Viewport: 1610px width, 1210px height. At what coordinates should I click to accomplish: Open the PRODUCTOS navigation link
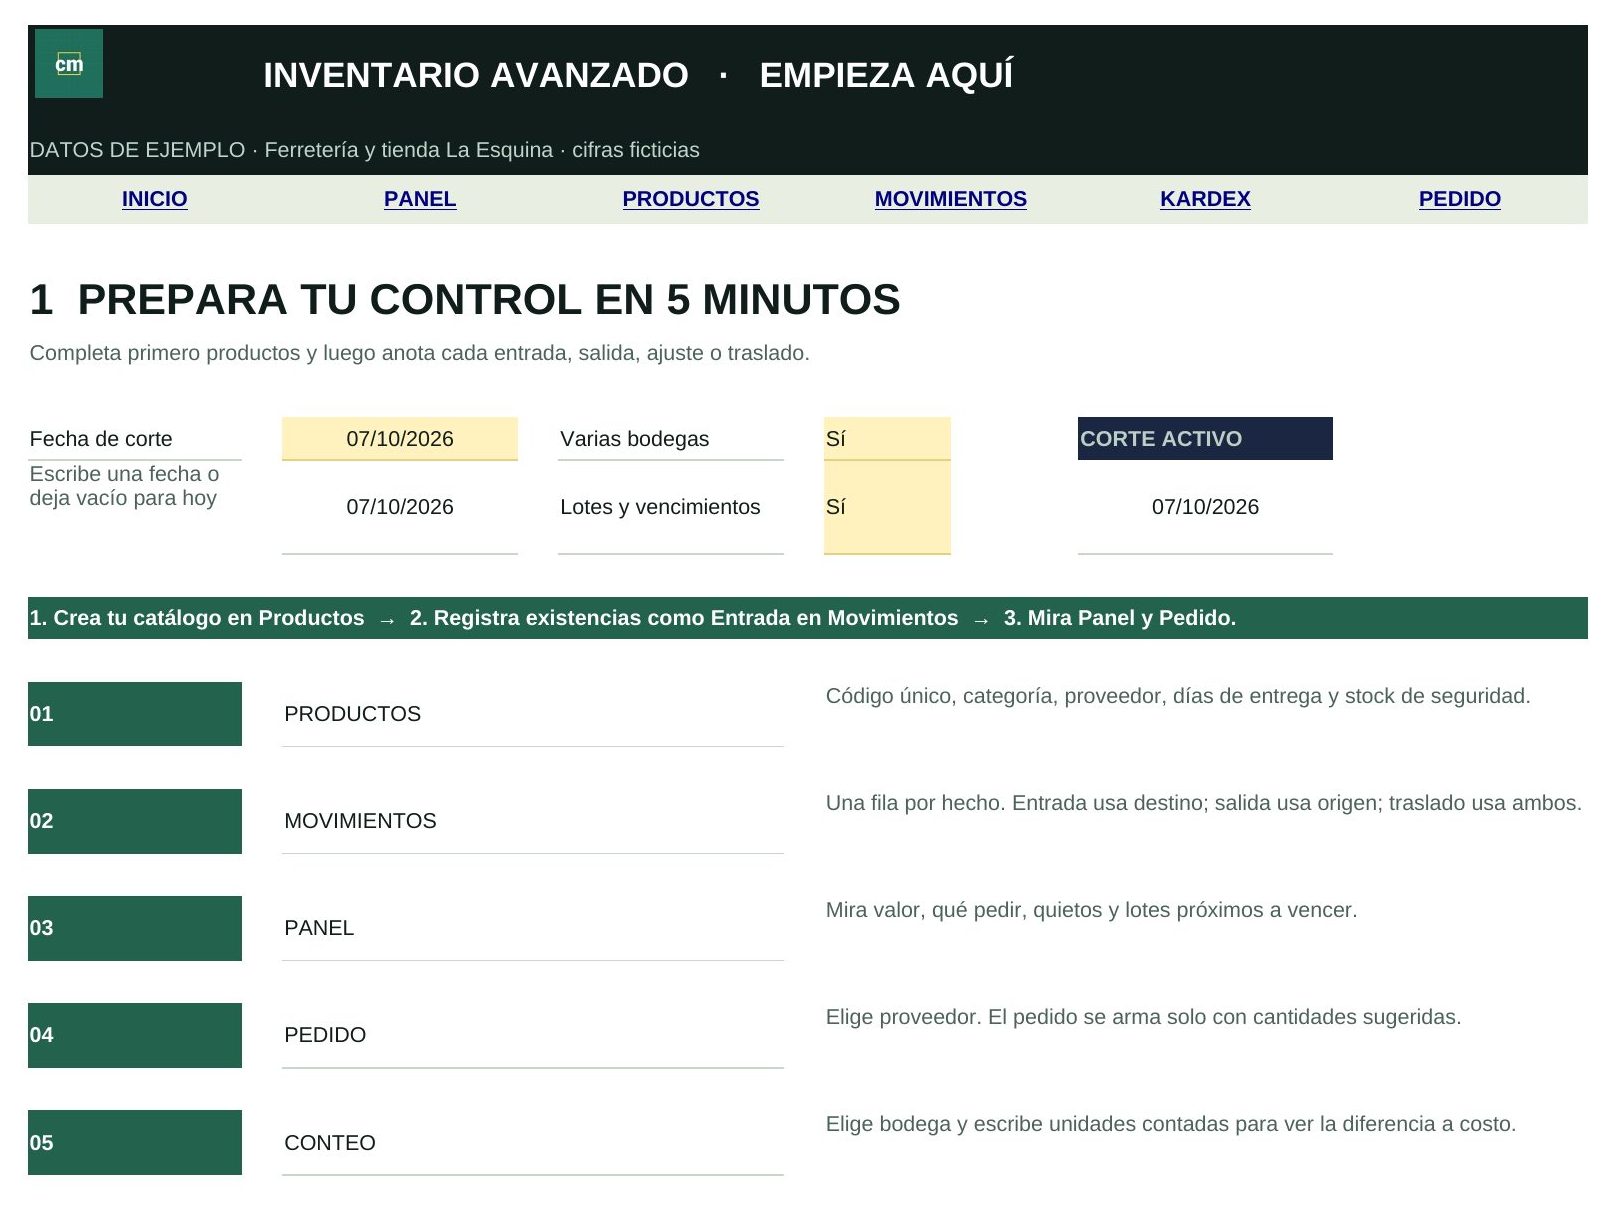(x=690, y=199)
